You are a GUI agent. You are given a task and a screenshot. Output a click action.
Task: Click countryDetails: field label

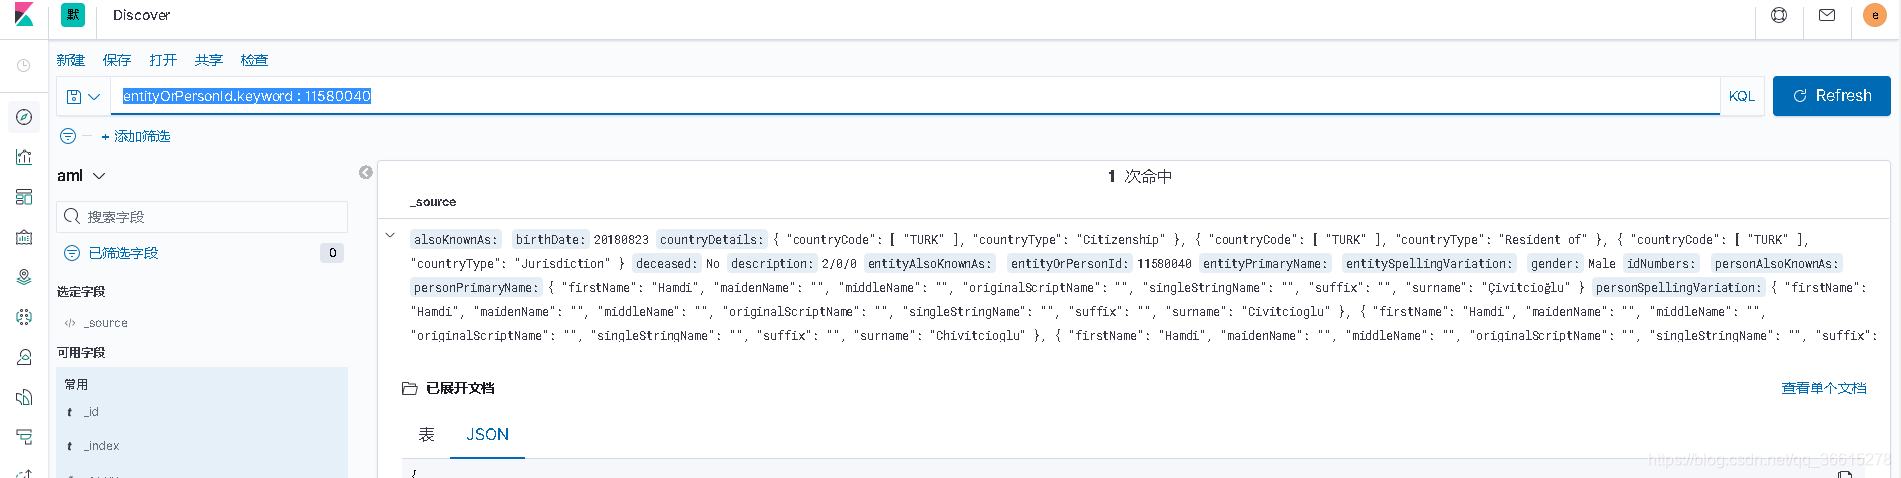point(712,240)
